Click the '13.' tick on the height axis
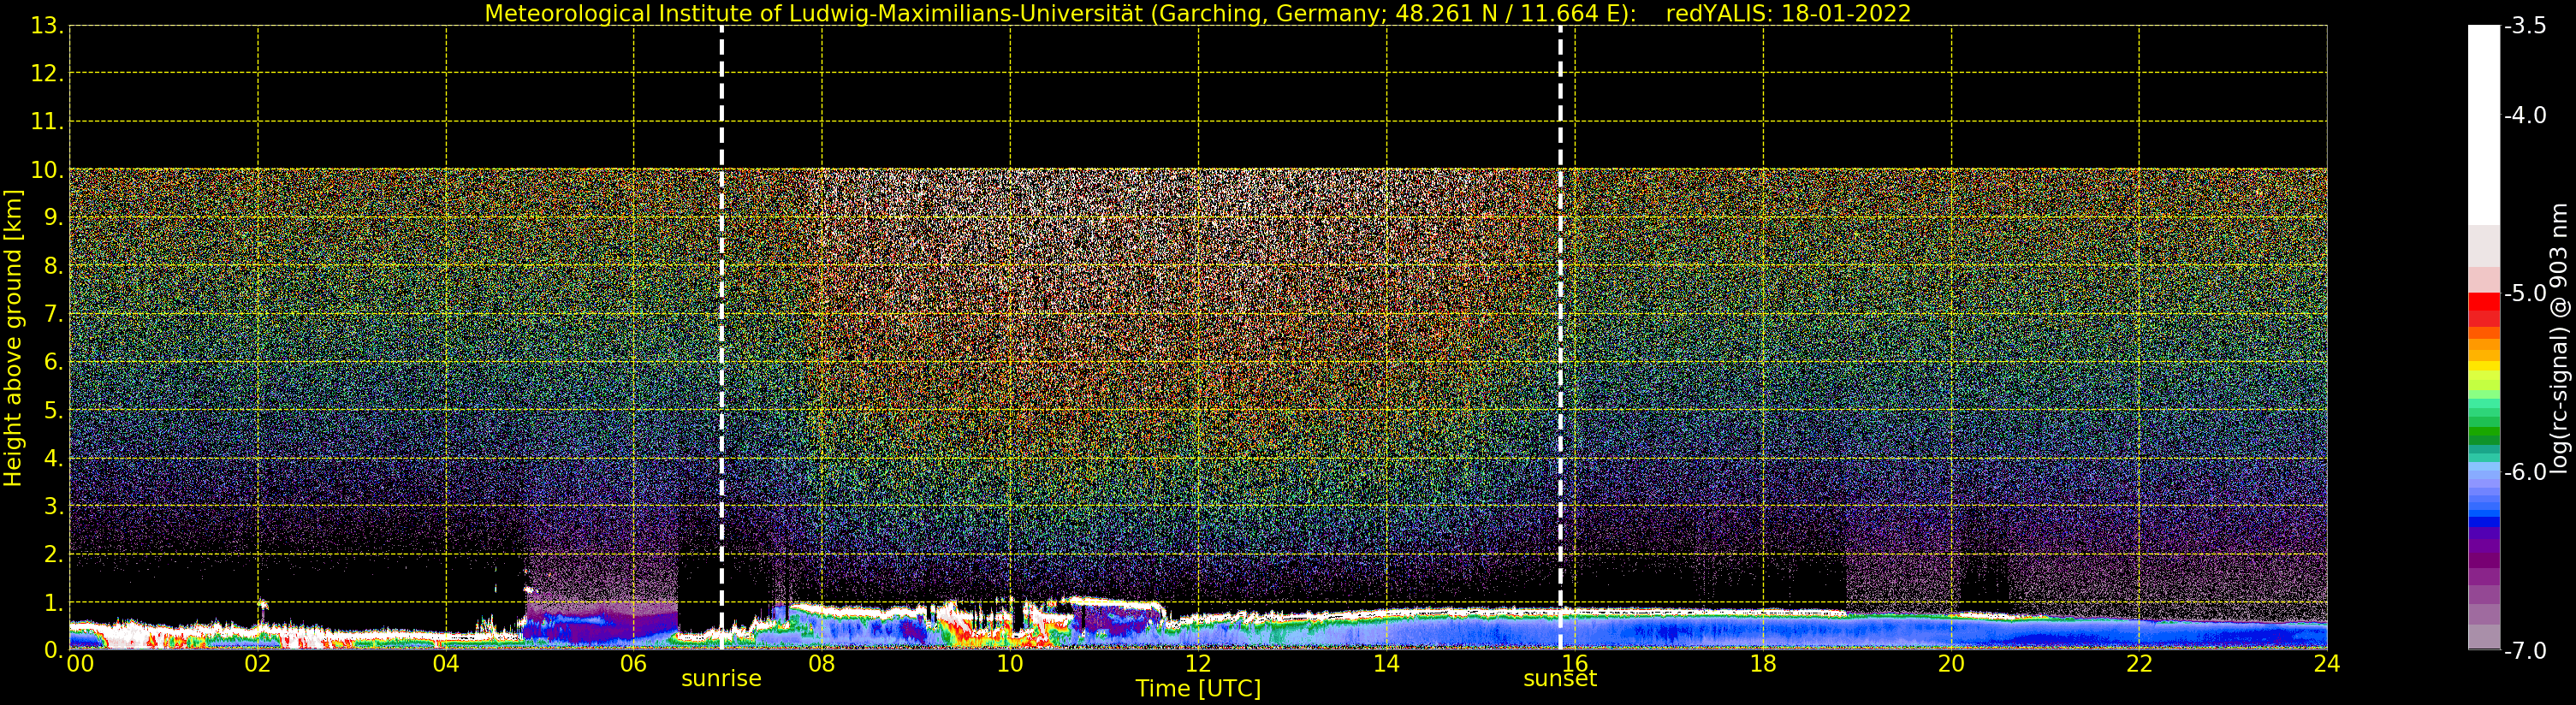This screenshot has height=705, width=2576. [x=47, y=26]
